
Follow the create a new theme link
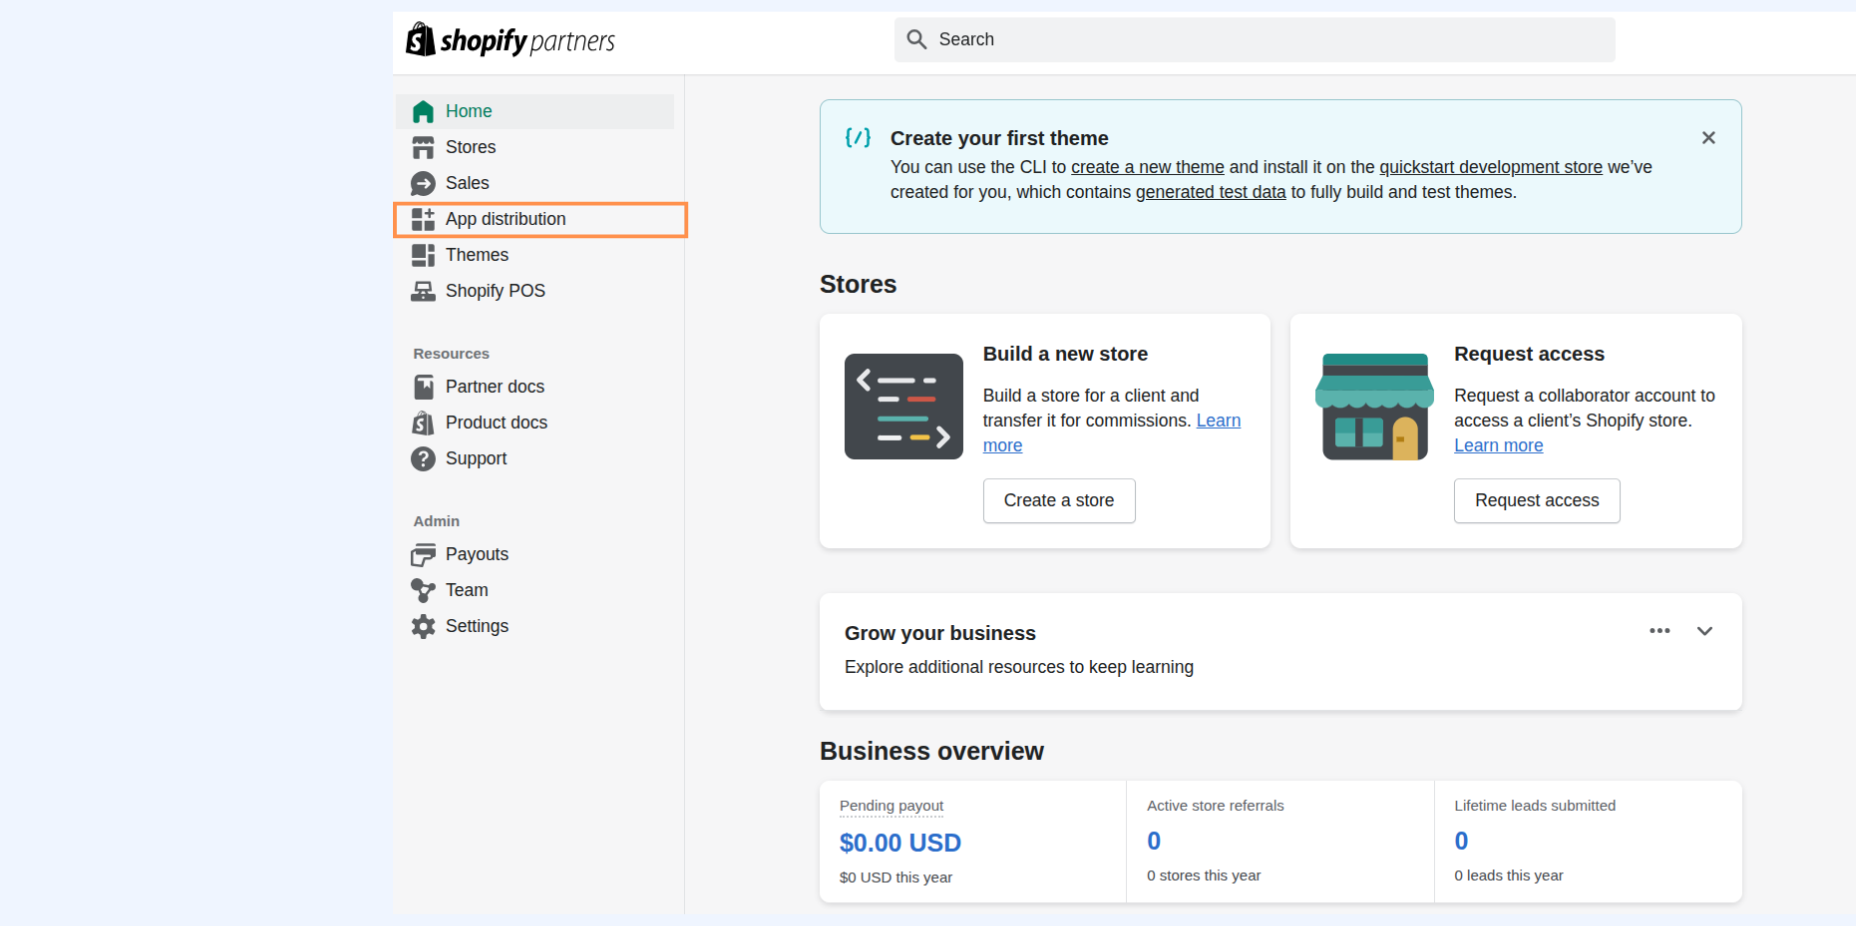(x=1147, y=167)
